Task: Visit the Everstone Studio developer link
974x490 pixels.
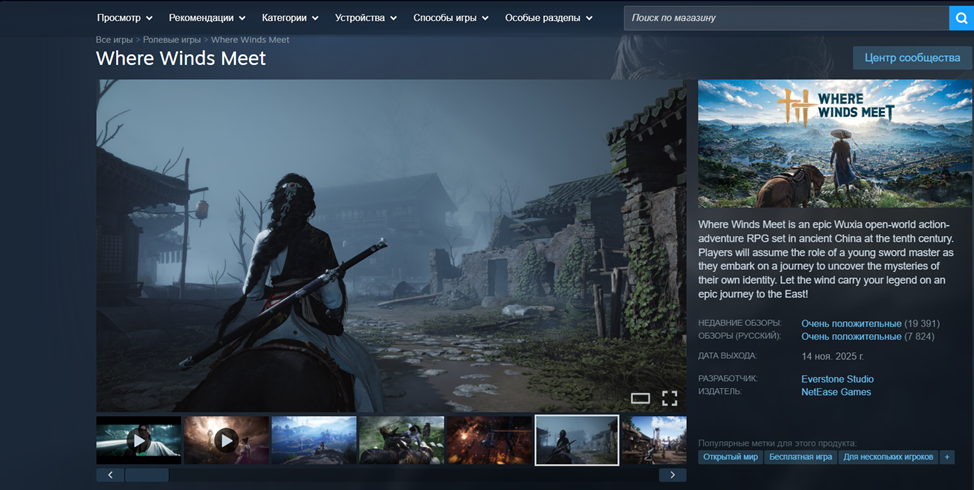Action: [x=837, y=379]
